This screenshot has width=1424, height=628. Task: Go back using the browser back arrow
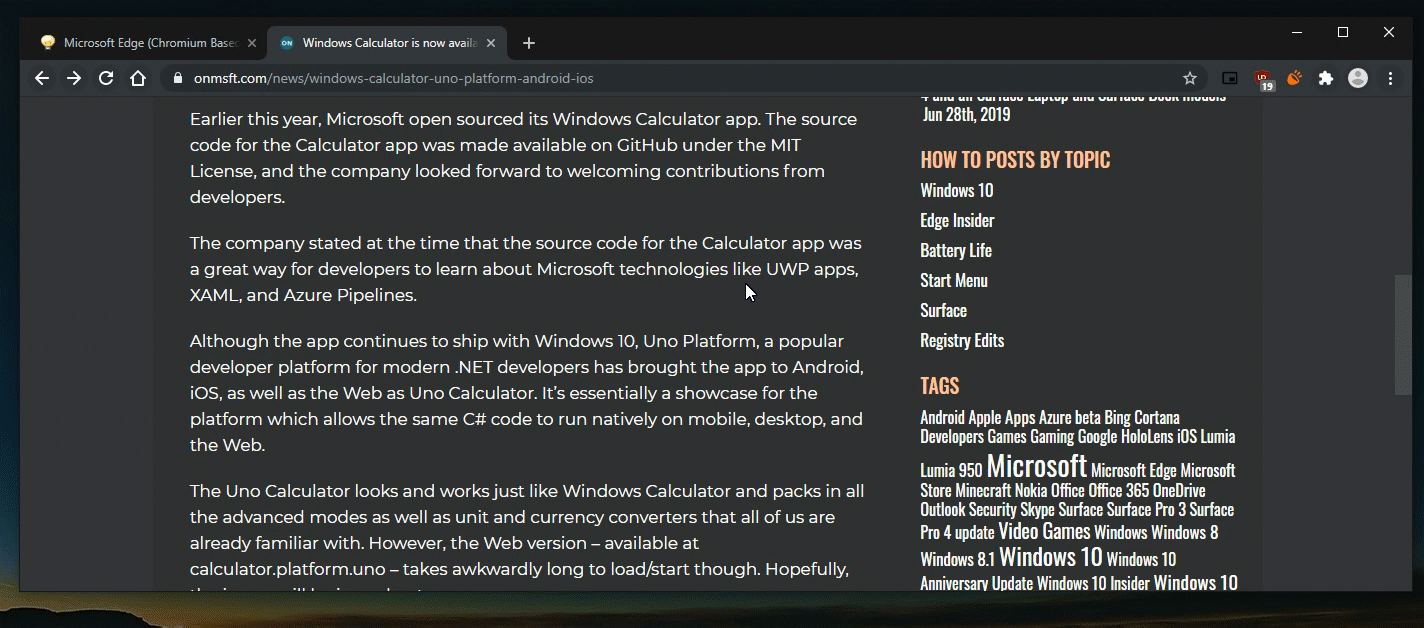tap(42, 78)
